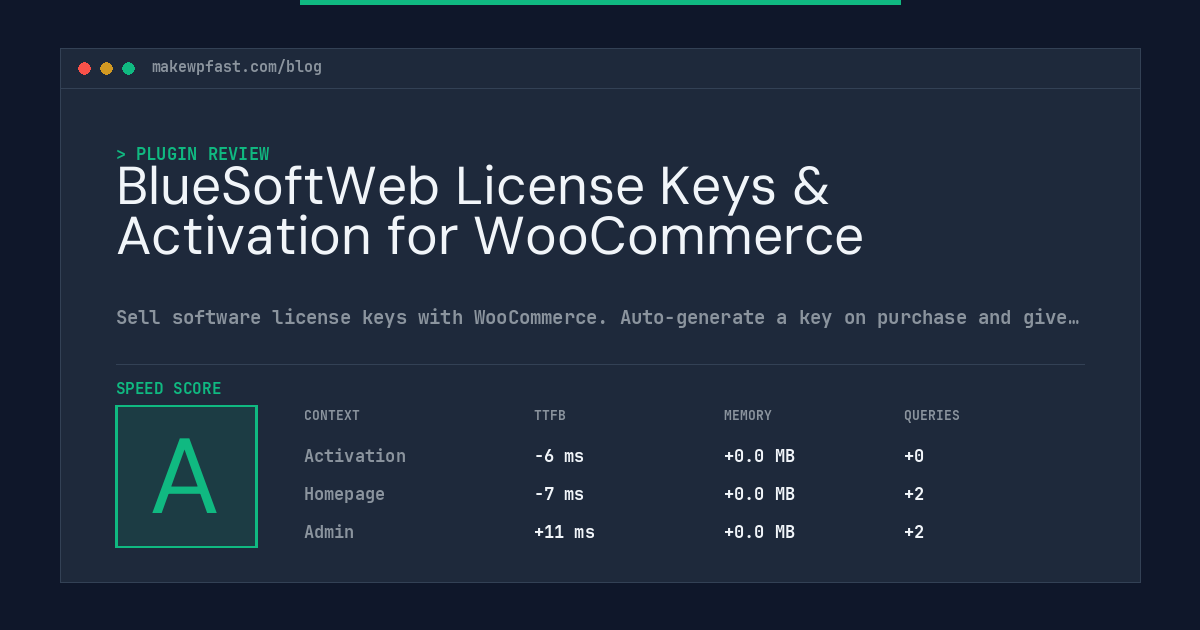Click Activation row memory '+0.0 MB'

click(759, 456)
